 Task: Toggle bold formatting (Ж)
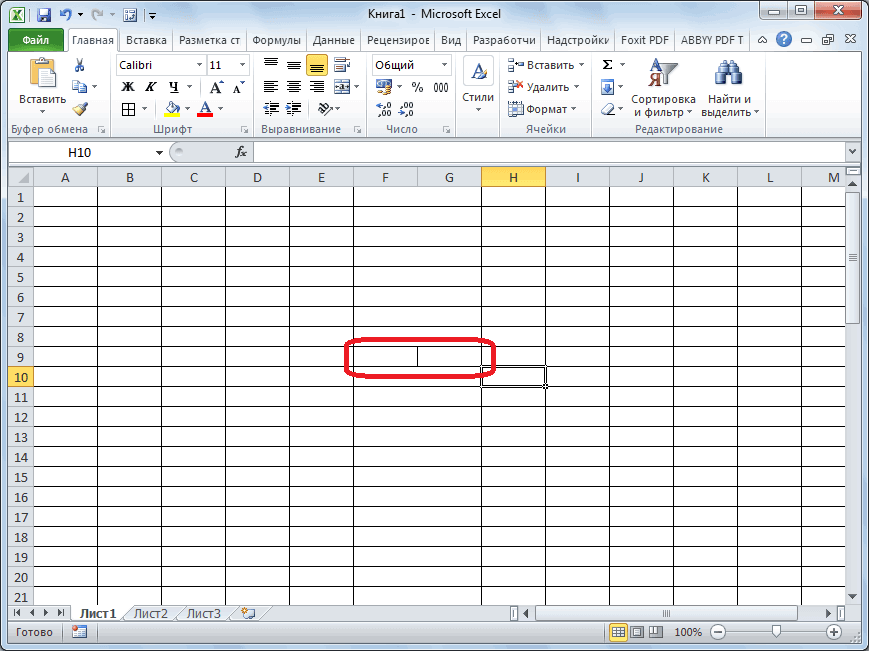[128, 87]
